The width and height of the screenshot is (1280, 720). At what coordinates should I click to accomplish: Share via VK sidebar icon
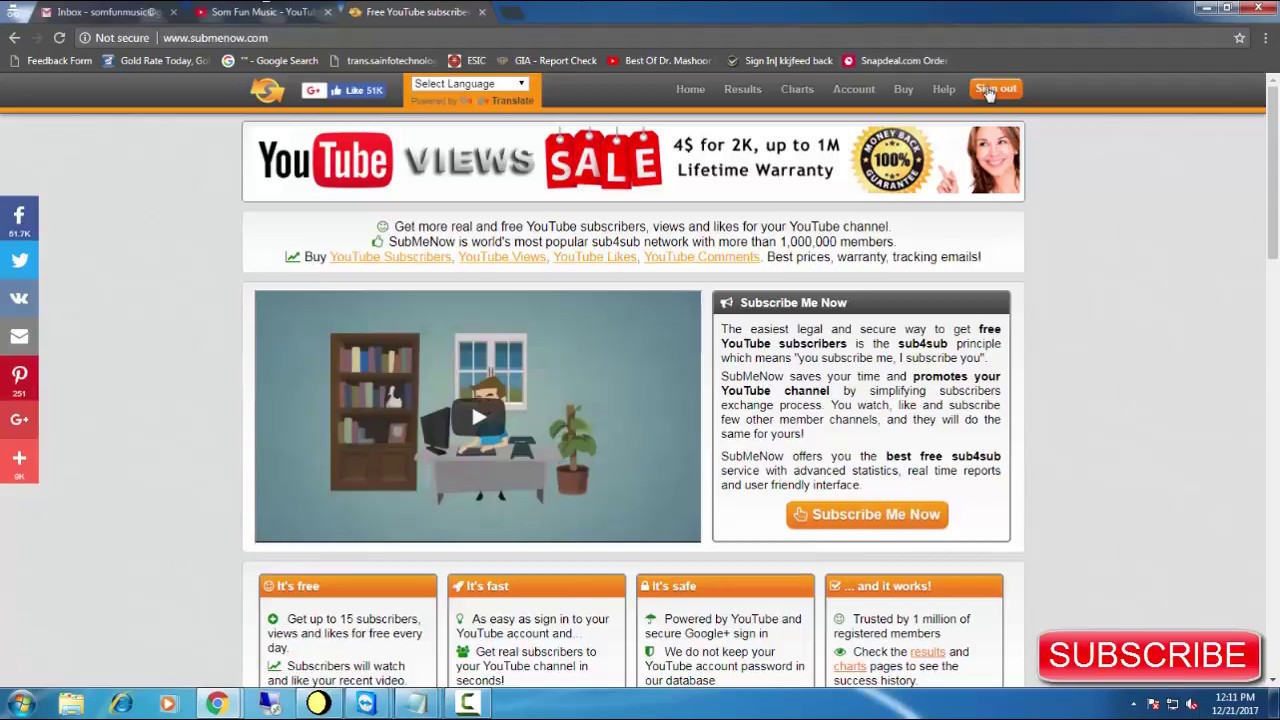19,298
